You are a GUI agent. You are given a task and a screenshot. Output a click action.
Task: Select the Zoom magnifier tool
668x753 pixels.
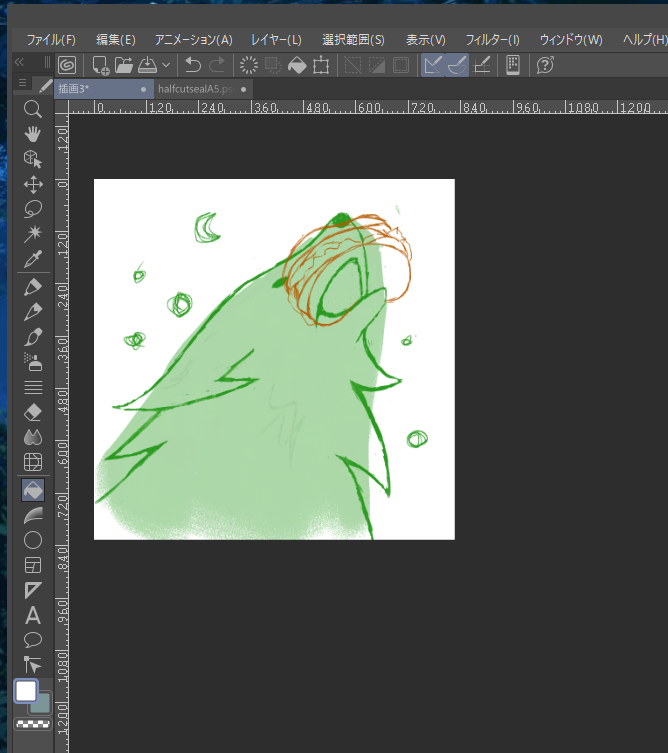33,109
